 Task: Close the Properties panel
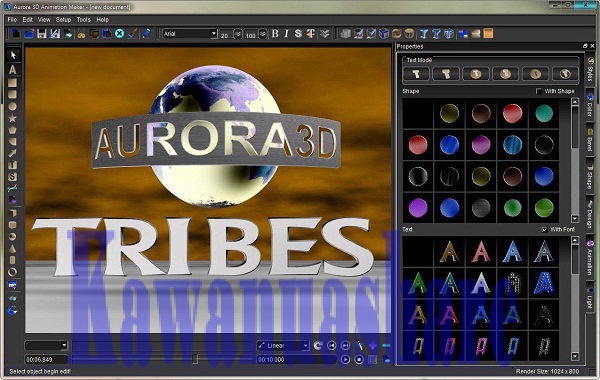[592, 46]
